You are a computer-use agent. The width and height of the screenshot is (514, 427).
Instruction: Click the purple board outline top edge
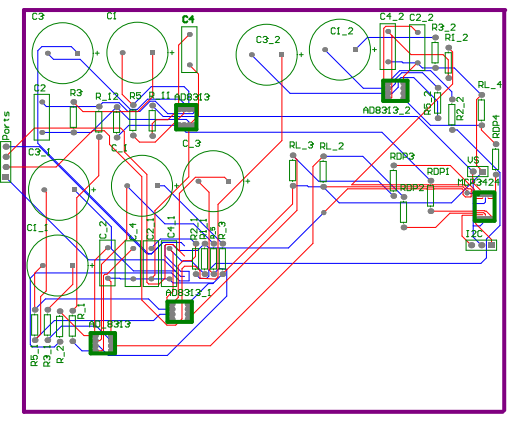click(x=264, y=11)
